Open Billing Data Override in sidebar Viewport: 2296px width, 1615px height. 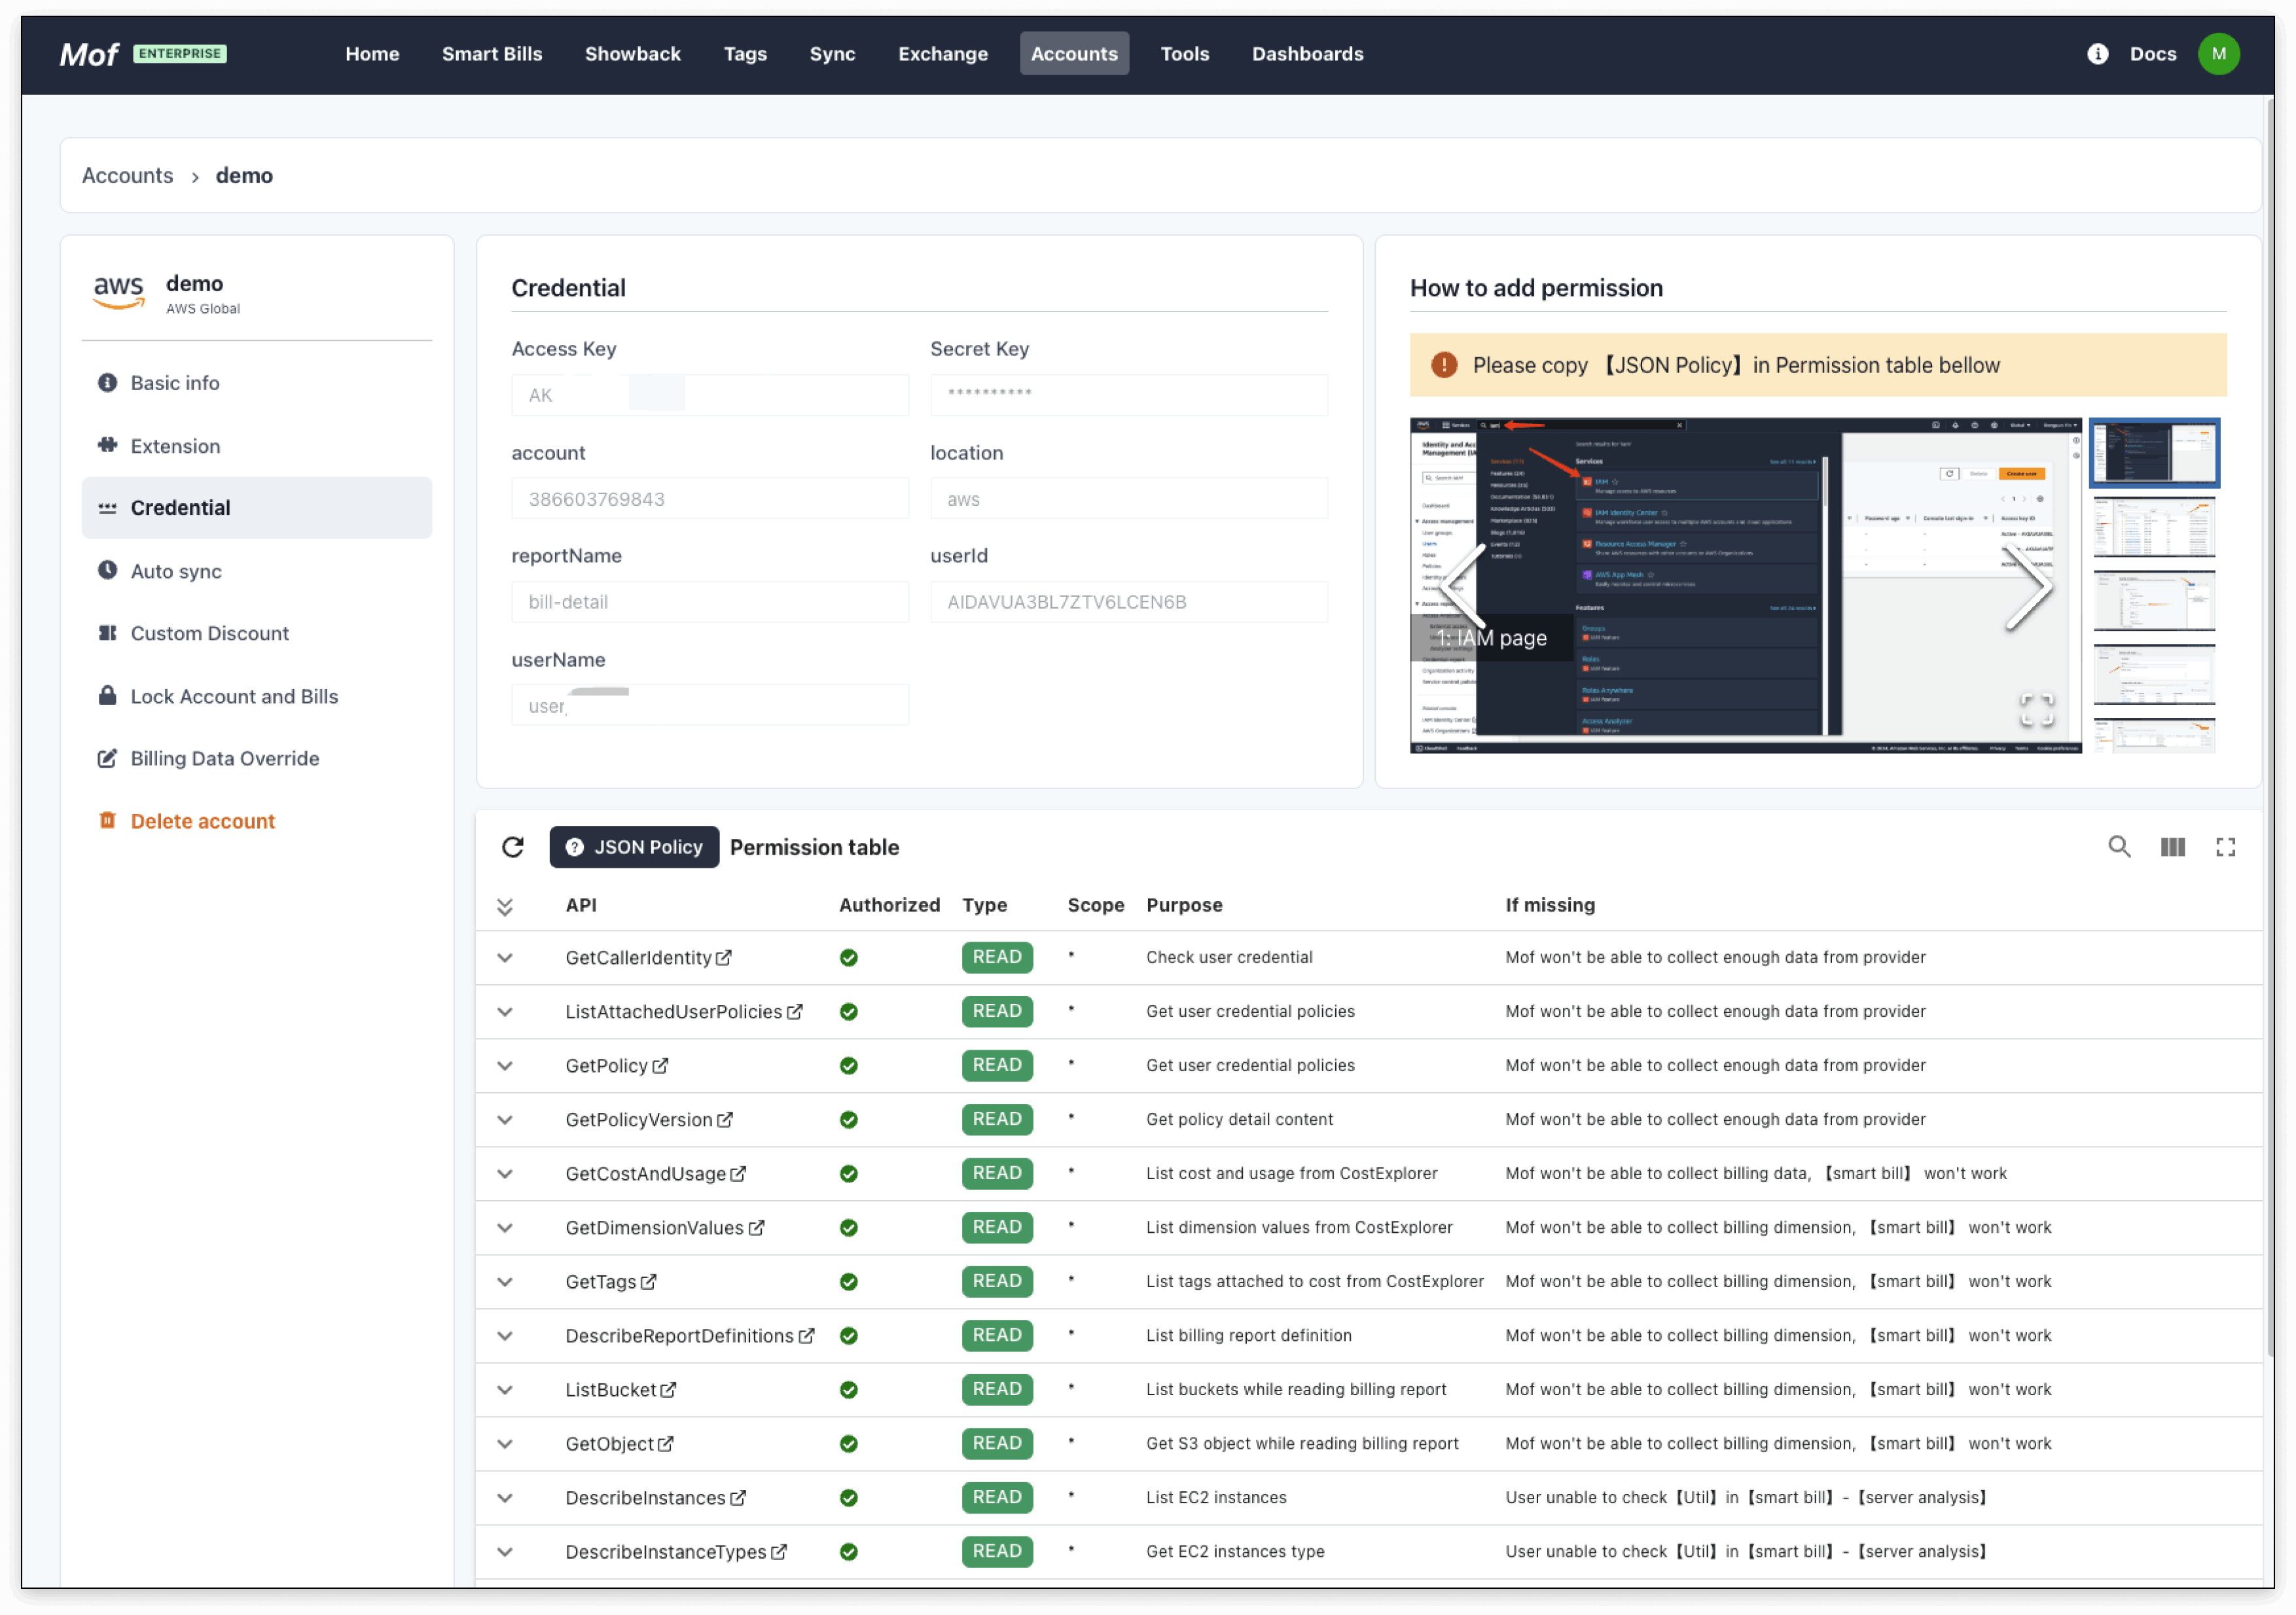point(257,758)
